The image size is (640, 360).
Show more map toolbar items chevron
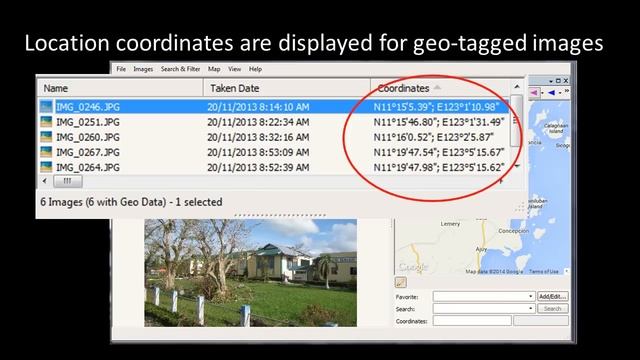pyautogui.click(x=567, y=91)
